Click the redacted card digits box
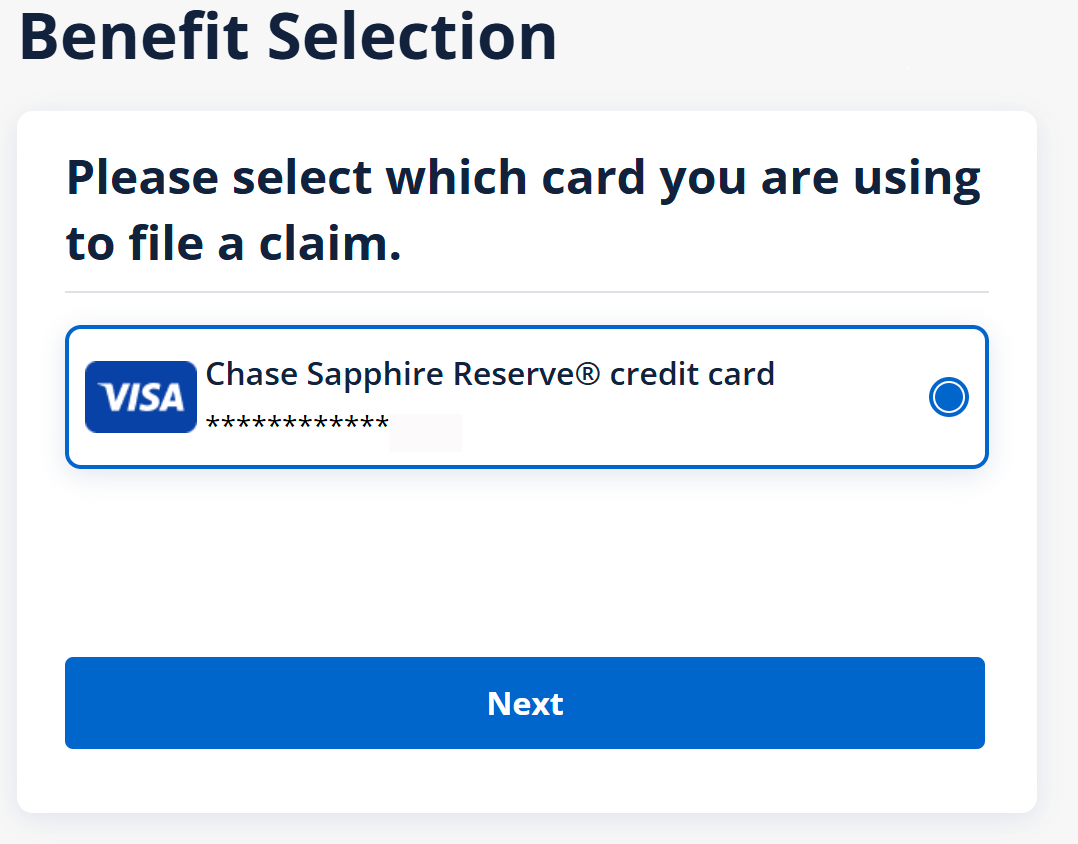 [x=426, y=432]
